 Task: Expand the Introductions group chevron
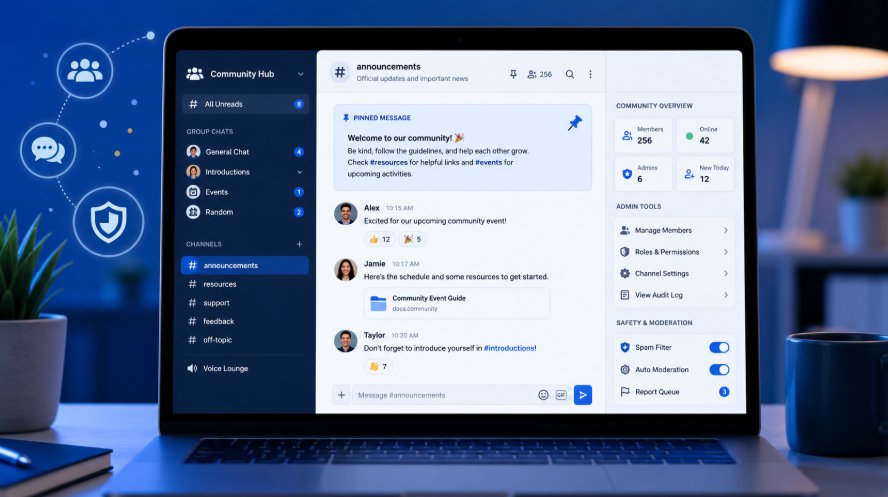click(300, 172)
